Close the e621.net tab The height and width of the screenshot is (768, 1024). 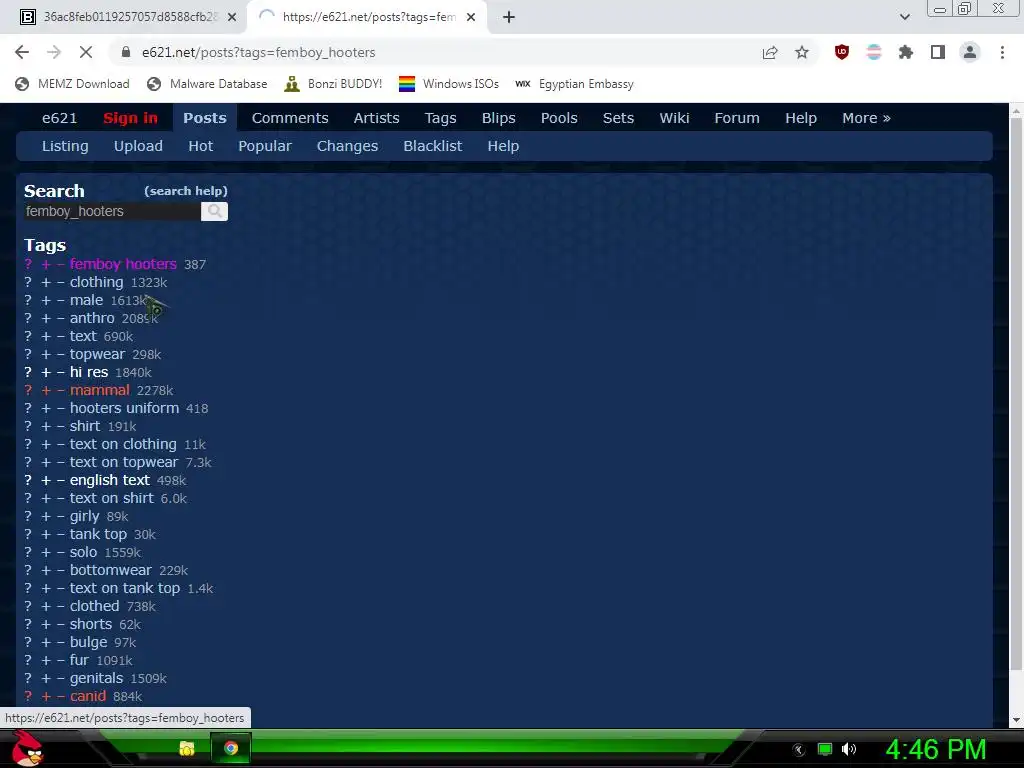click(471, 17)
